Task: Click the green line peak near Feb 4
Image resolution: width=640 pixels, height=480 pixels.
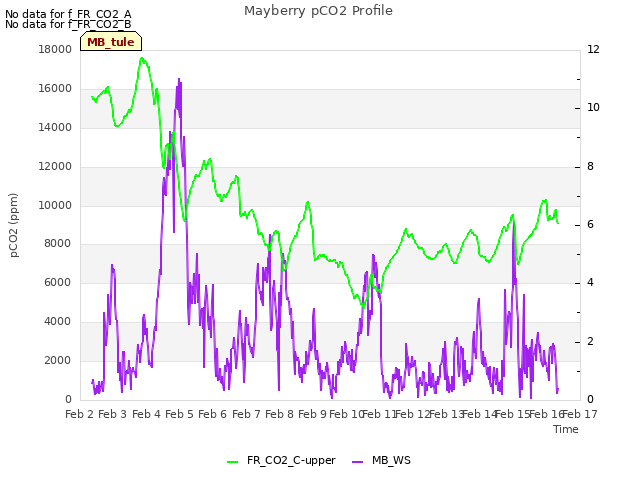Action: point(142,58)
